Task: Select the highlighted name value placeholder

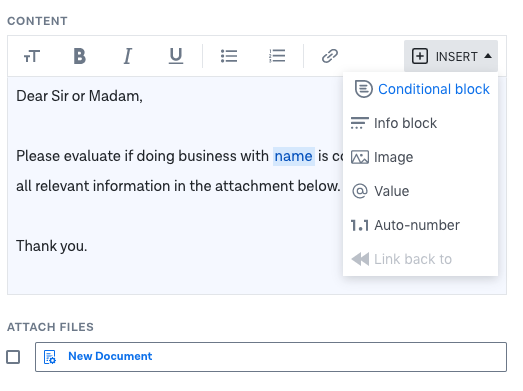Action: click(x=294, y=156)
